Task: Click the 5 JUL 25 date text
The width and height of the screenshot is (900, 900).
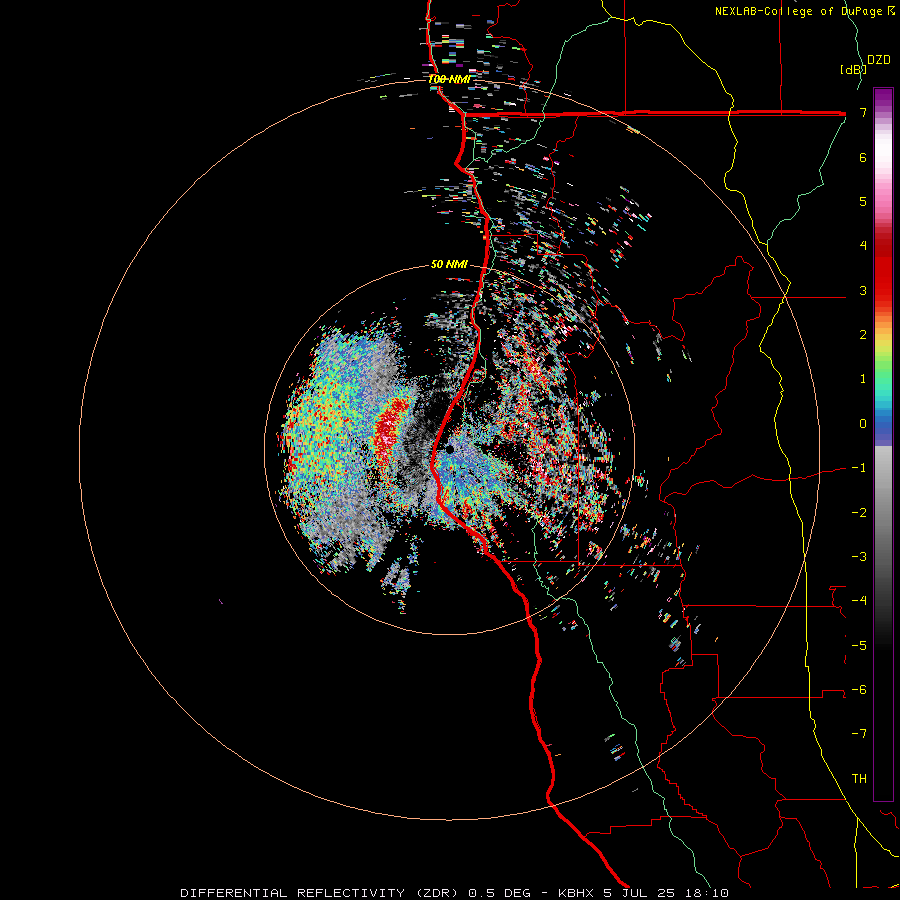Action: tap(641, 893)
